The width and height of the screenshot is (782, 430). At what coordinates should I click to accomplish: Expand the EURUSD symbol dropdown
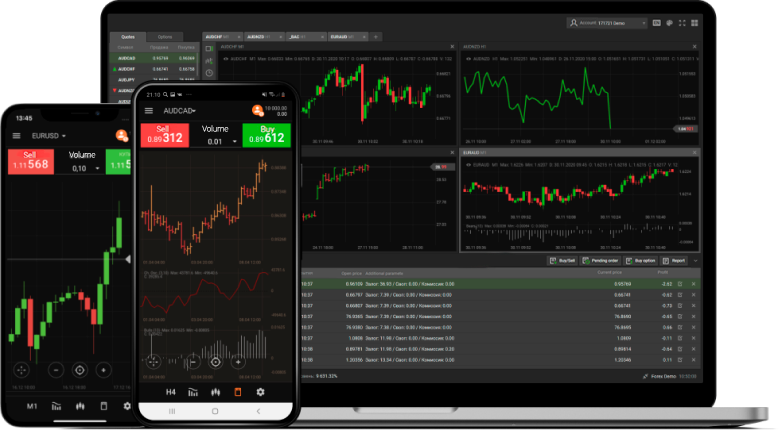[x=49, y=135]
